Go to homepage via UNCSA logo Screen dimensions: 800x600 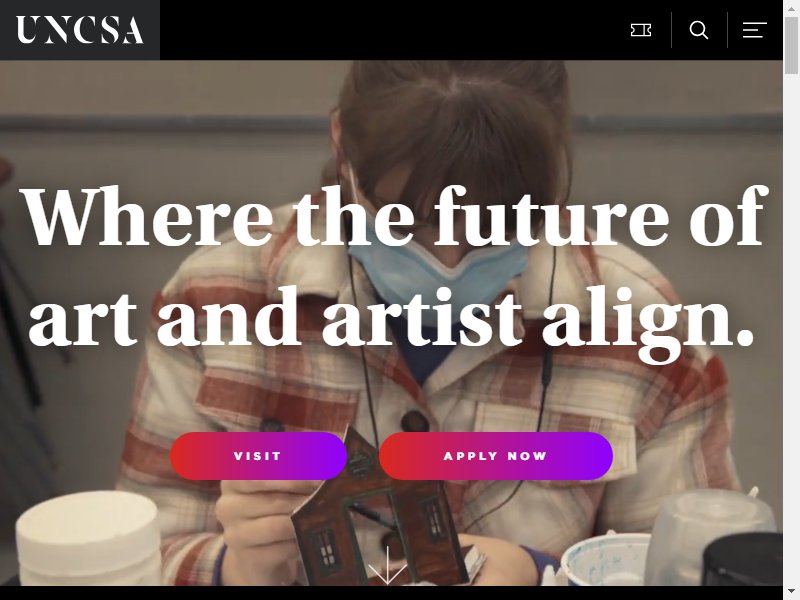click(80, 30)
